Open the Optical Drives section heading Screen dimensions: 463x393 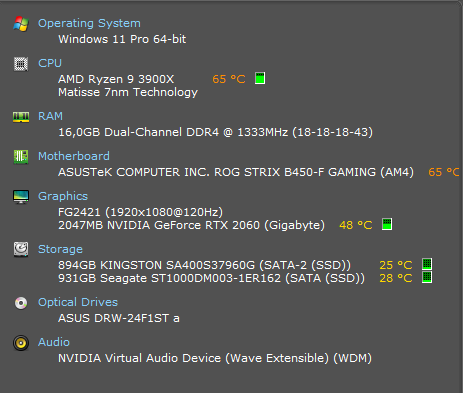tap(78, 302)
